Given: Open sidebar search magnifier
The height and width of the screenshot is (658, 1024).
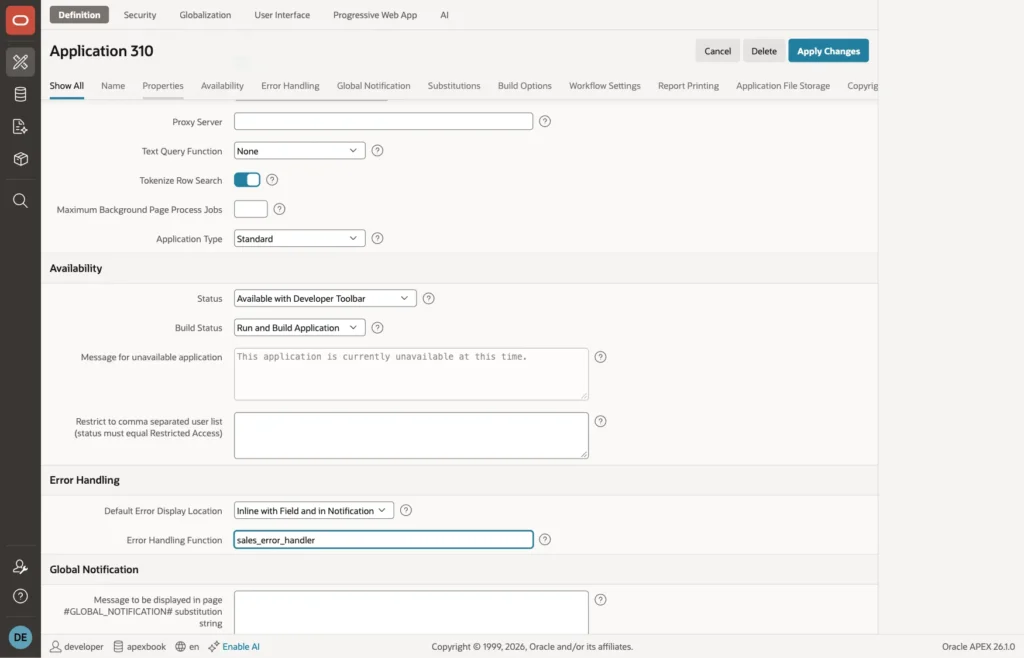Looking at the screenshot, I should (20, 200).
